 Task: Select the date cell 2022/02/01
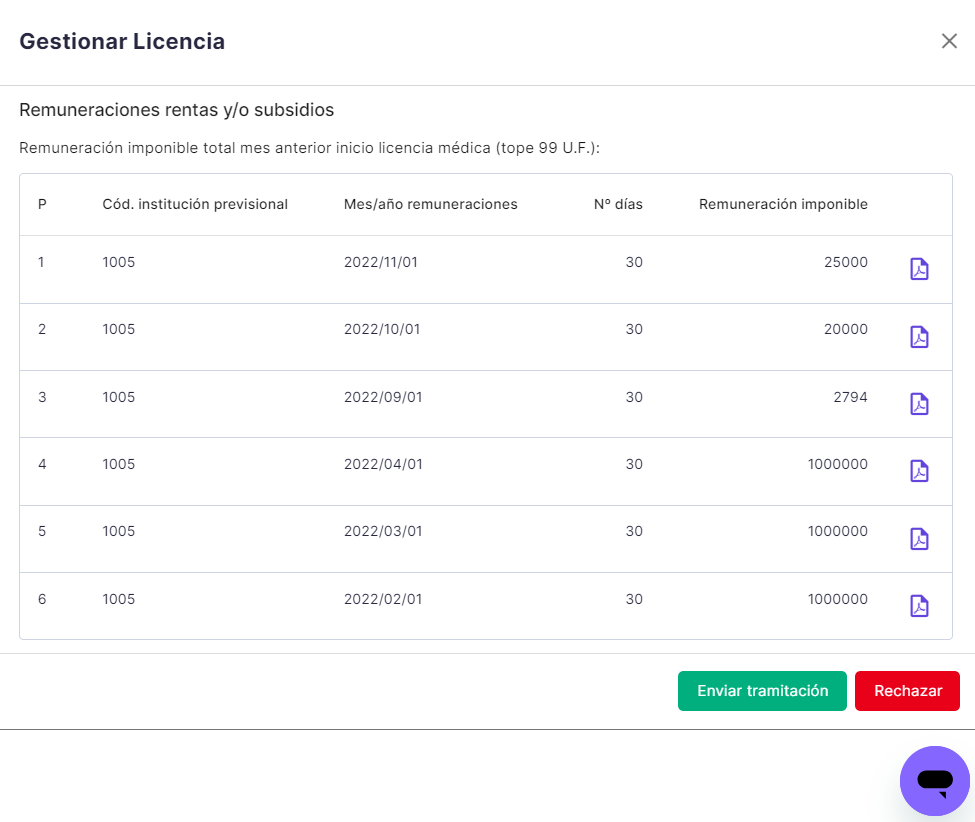(x=383, y=599)
